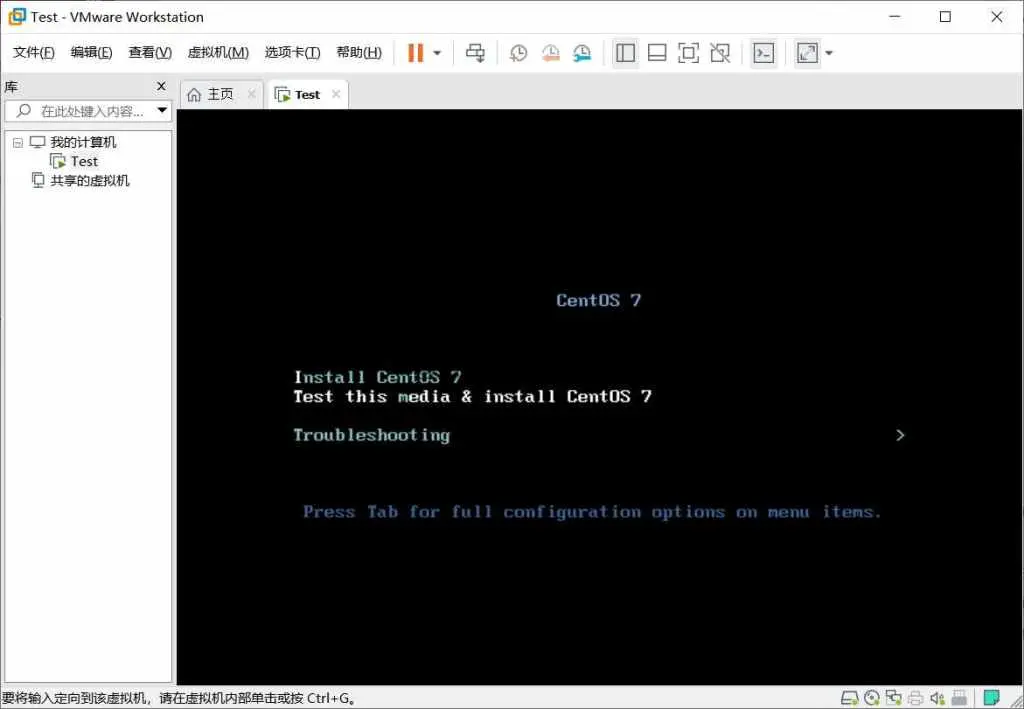Take a snapshot of this VM
Screen dimensions: 1024x709
point(519,53)
